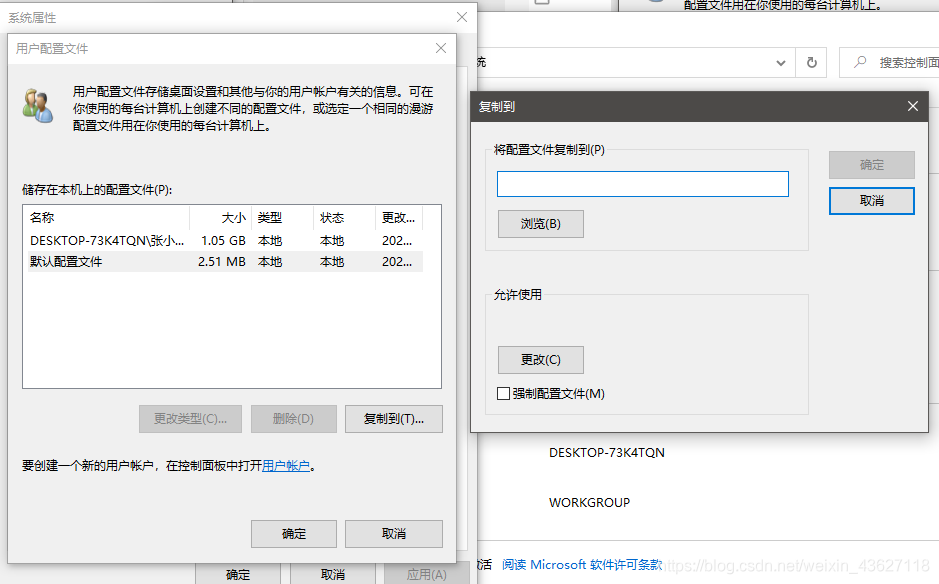Image resolution: width=939 pixels, height=584 pixels.
Task: Open the address bar dropdown arrow
Action: [780, 62]
